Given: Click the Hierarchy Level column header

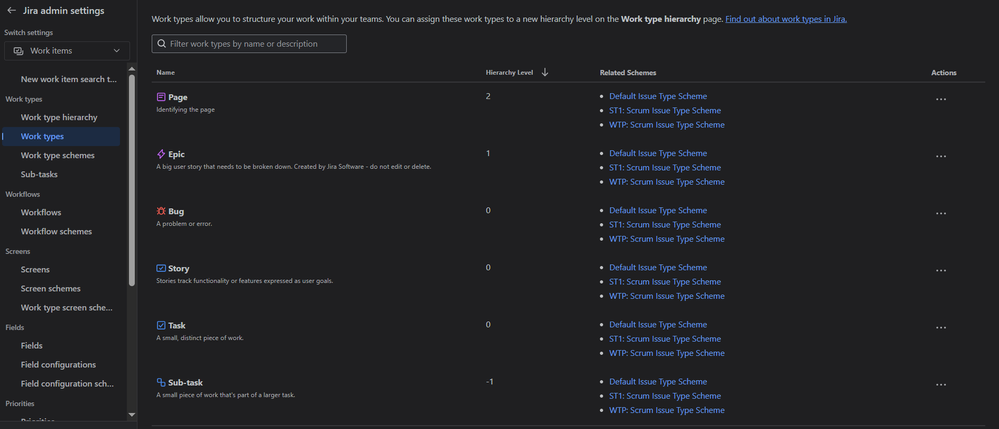Looking at the screenshot, I should pyautogui.click(x=509, y=73).
